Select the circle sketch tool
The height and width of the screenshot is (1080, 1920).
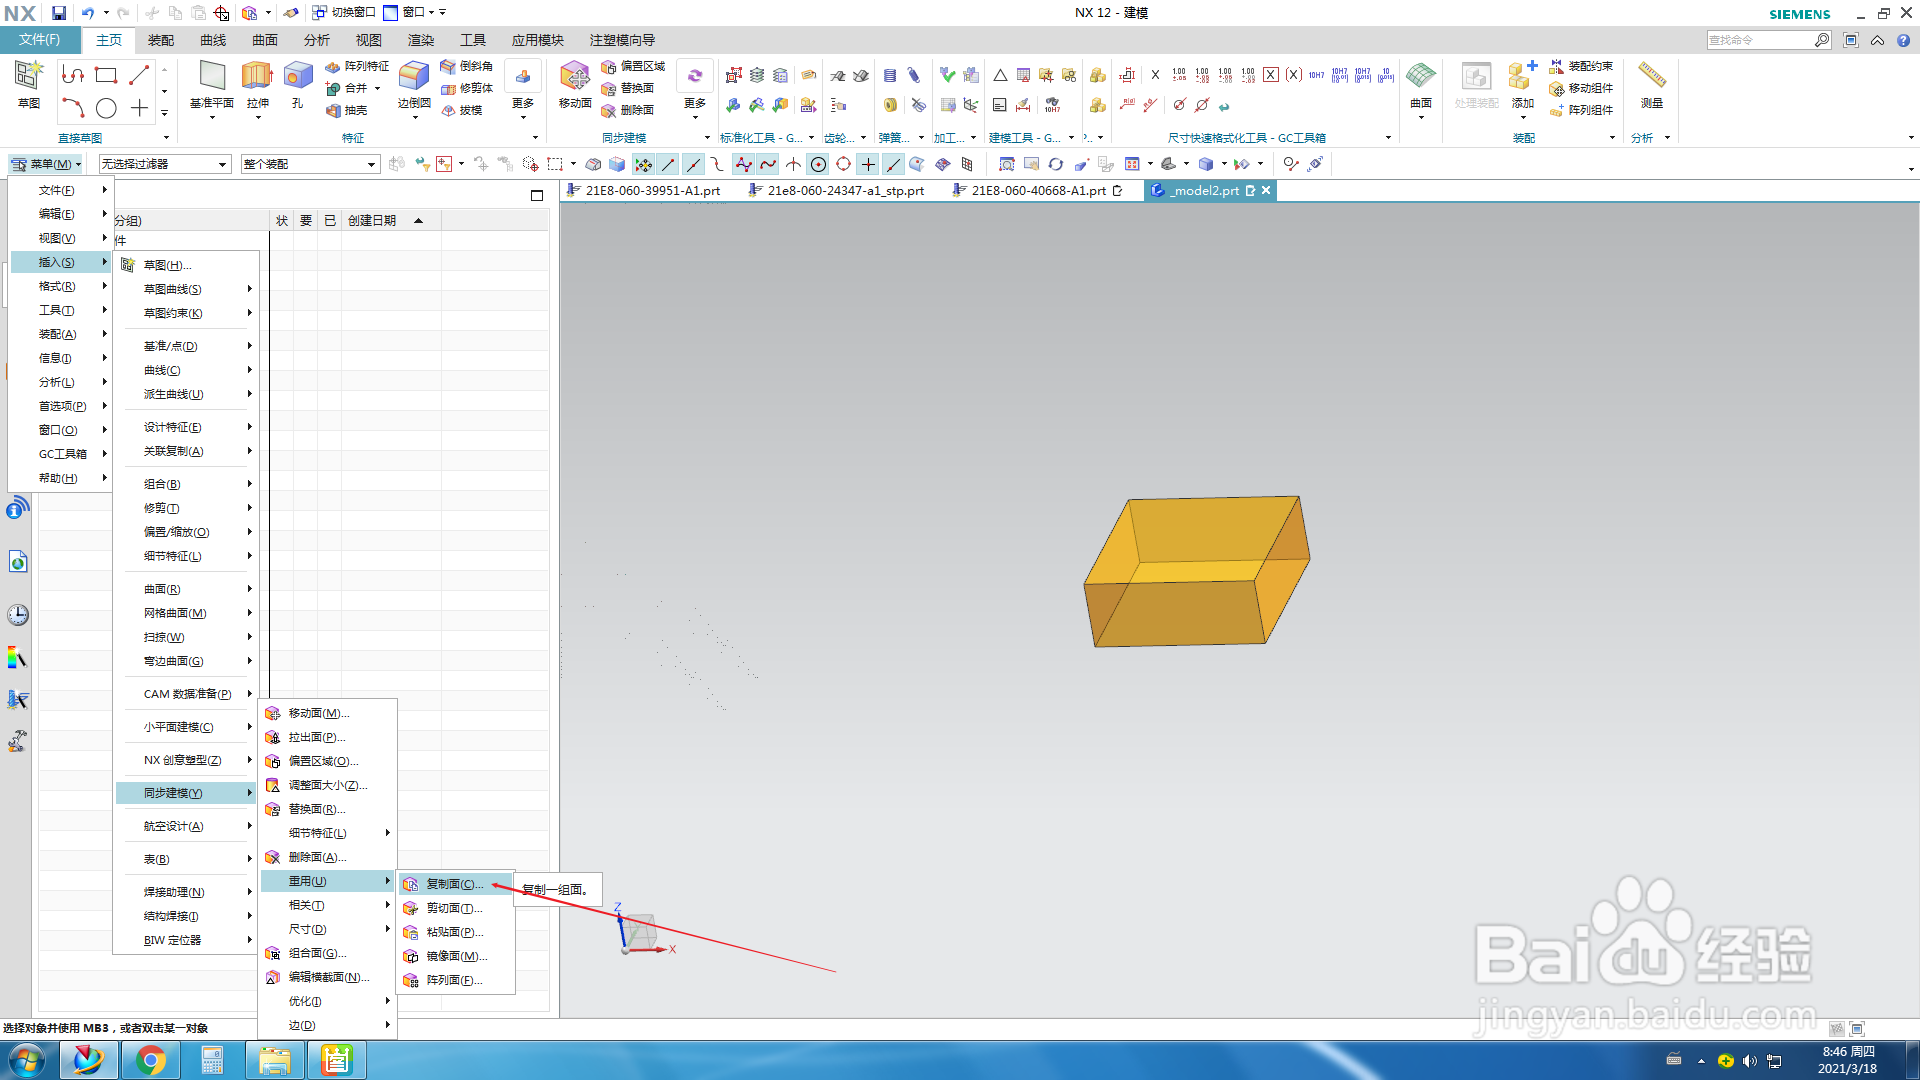tap(106, 108)
